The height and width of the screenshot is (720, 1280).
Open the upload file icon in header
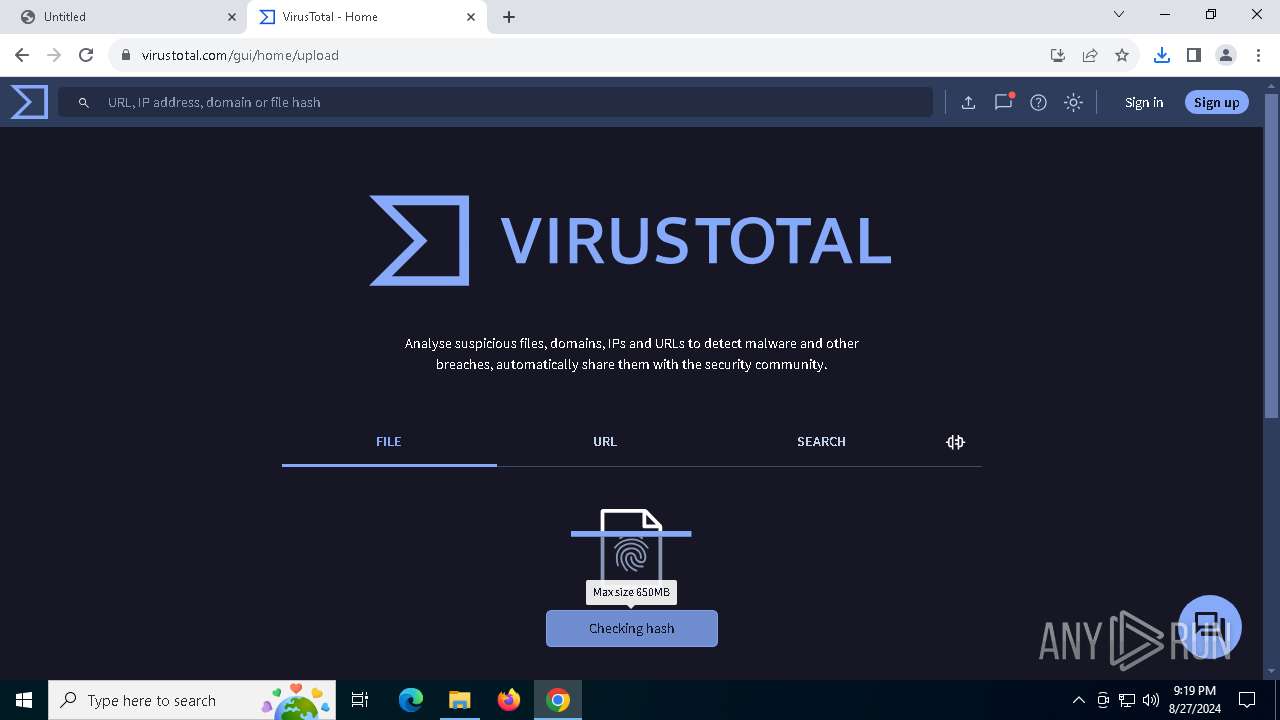point(968,102)
